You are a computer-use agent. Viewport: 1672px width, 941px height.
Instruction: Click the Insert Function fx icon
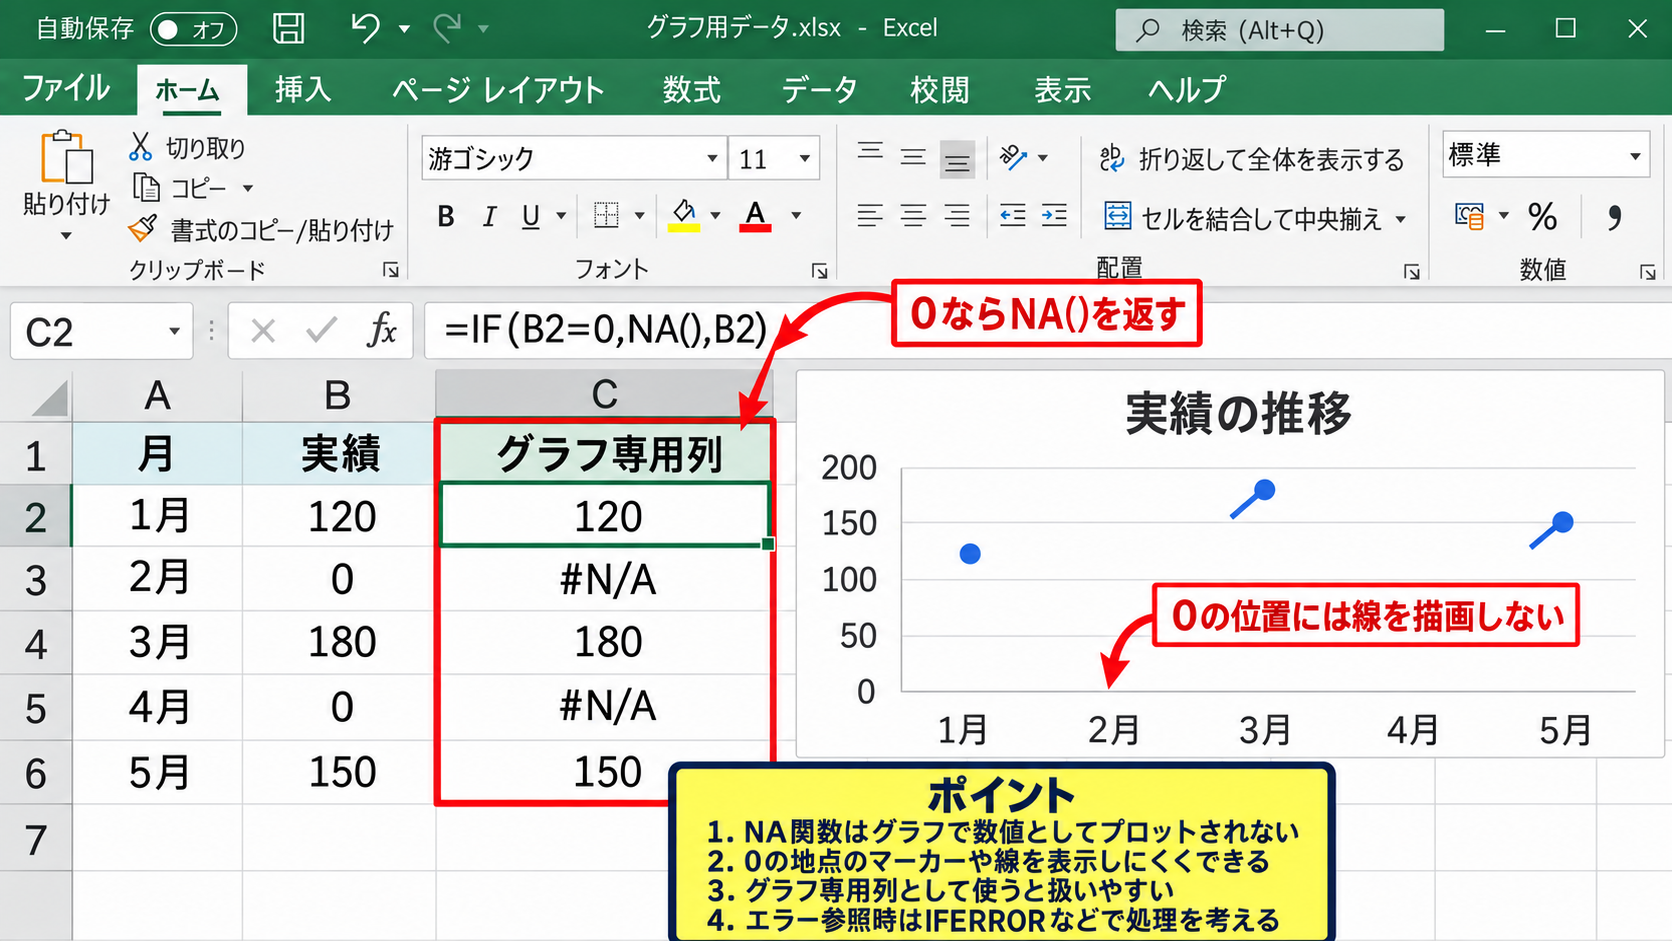coord(382,329)
